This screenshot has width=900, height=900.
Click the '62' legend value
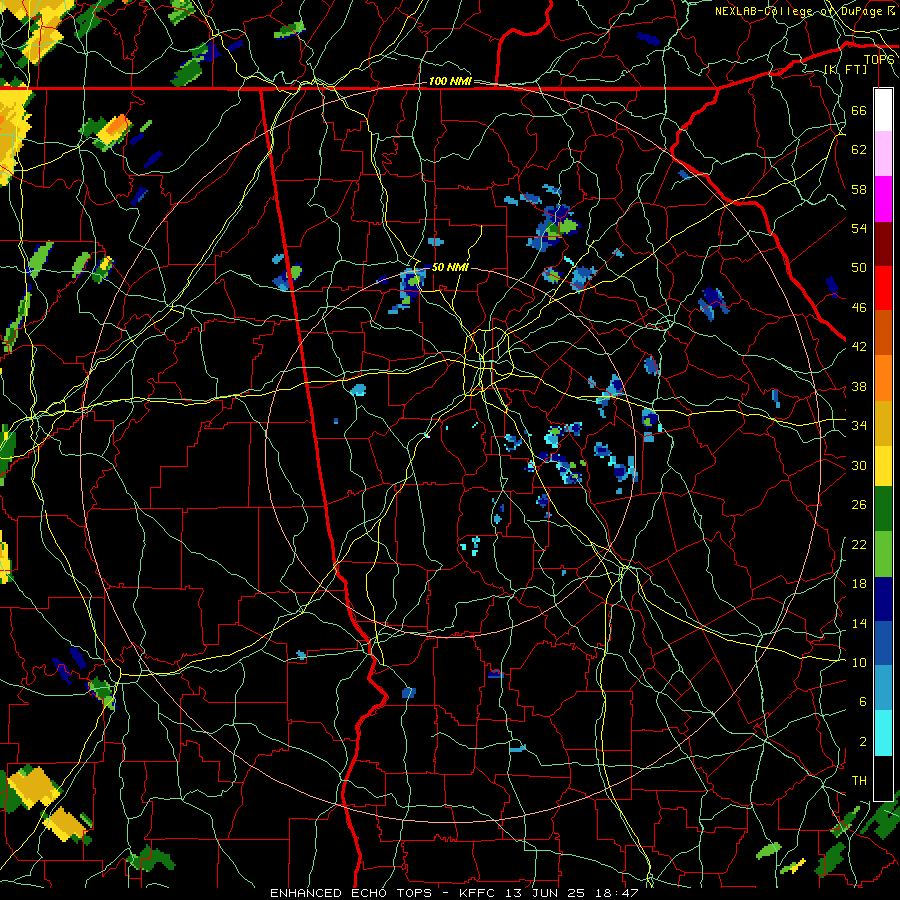click(x=859, y=150)
